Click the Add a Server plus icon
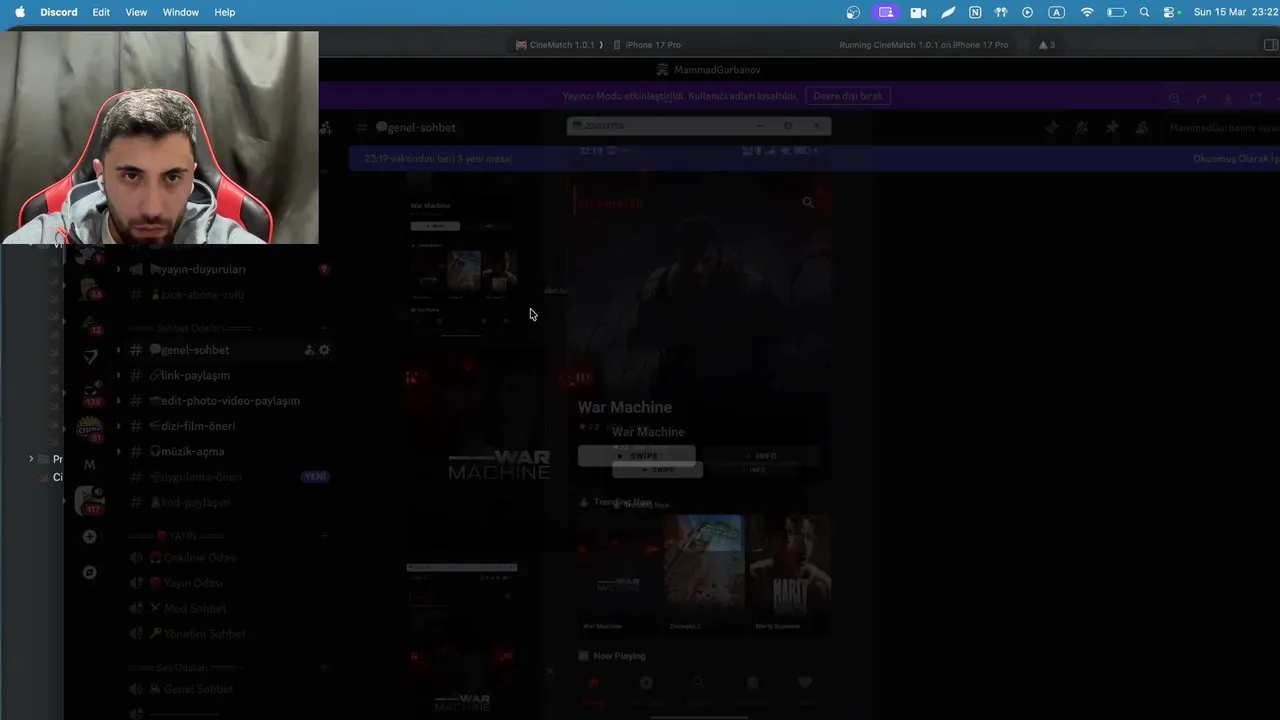 89,537
